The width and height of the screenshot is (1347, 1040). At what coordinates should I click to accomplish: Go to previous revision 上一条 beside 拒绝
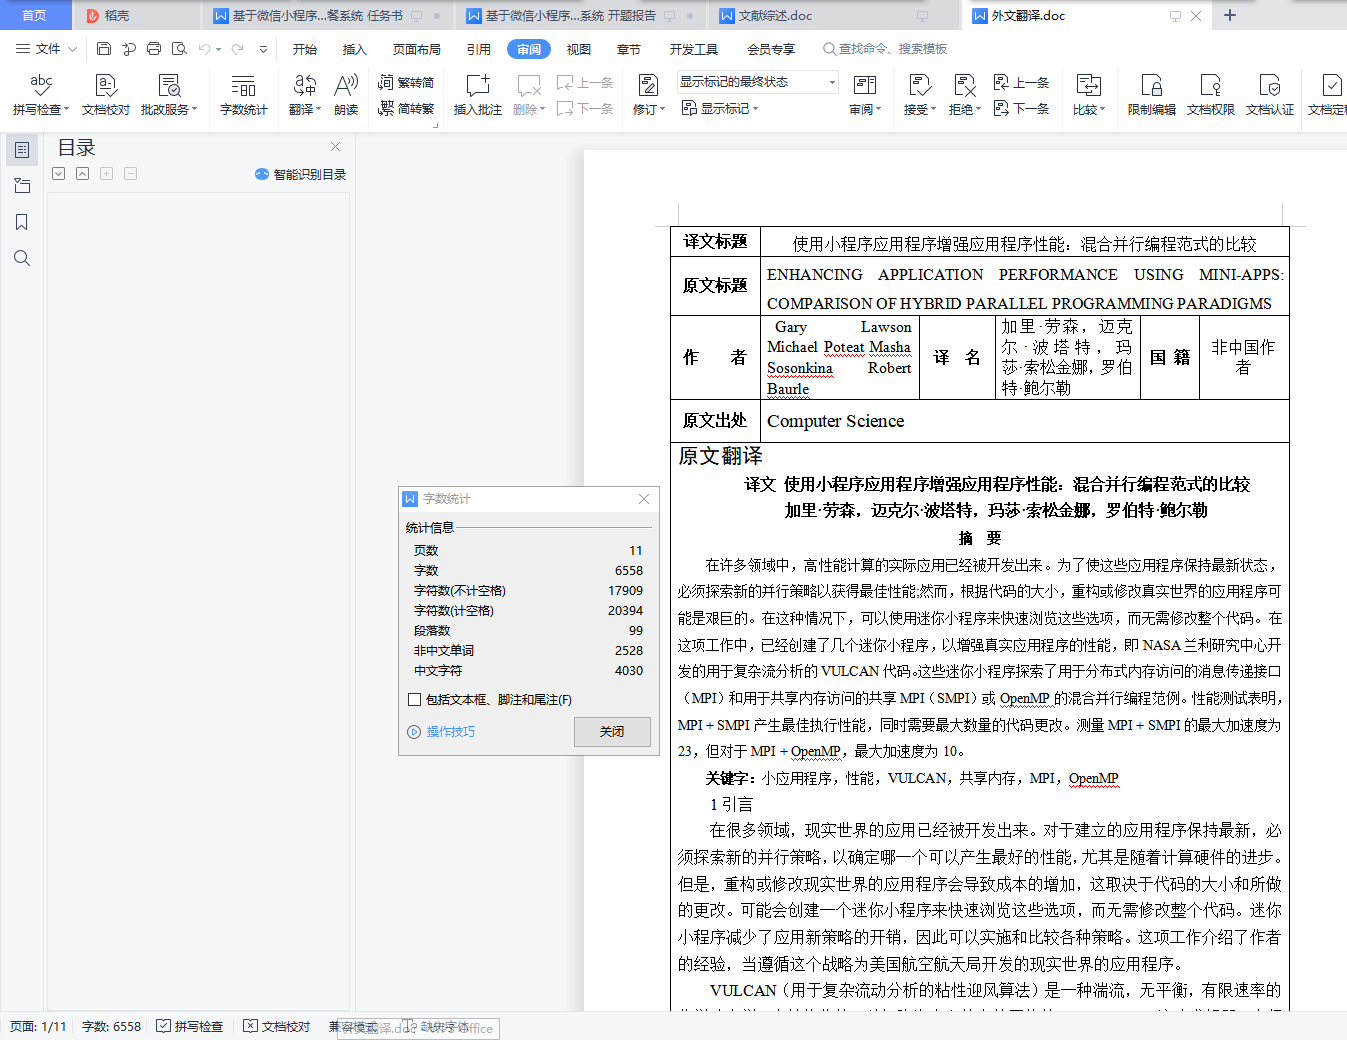(1021, 82)
